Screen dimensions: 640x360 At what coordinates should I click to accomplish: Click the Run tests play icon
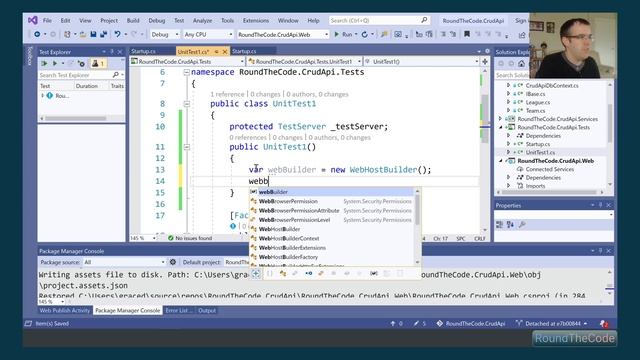pos(55,63)
